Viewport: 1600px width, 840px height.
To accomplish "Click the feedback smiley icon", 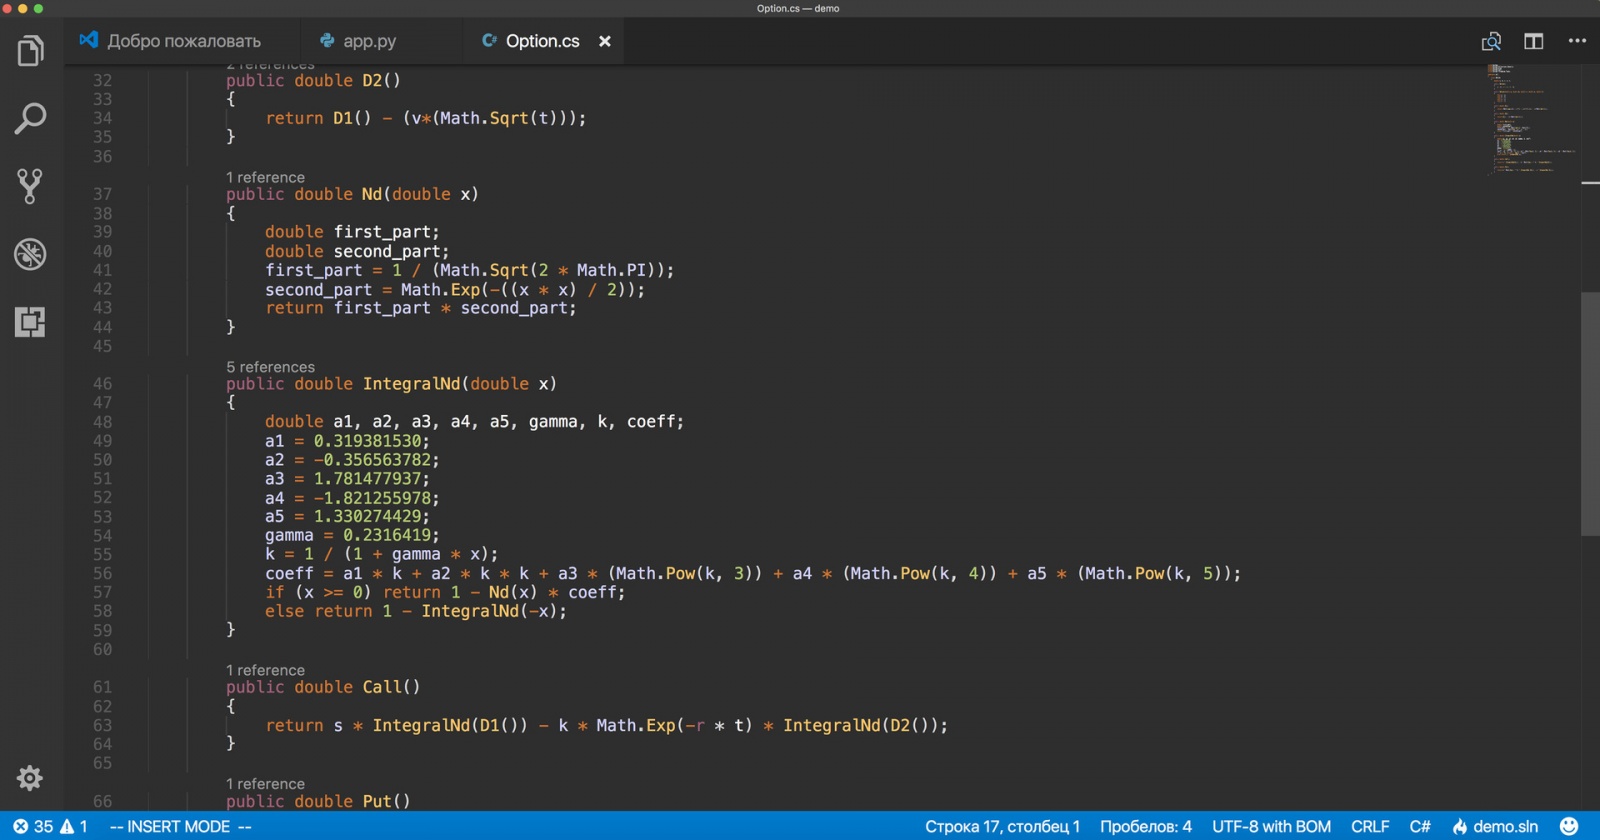I will coord(1569,827).
